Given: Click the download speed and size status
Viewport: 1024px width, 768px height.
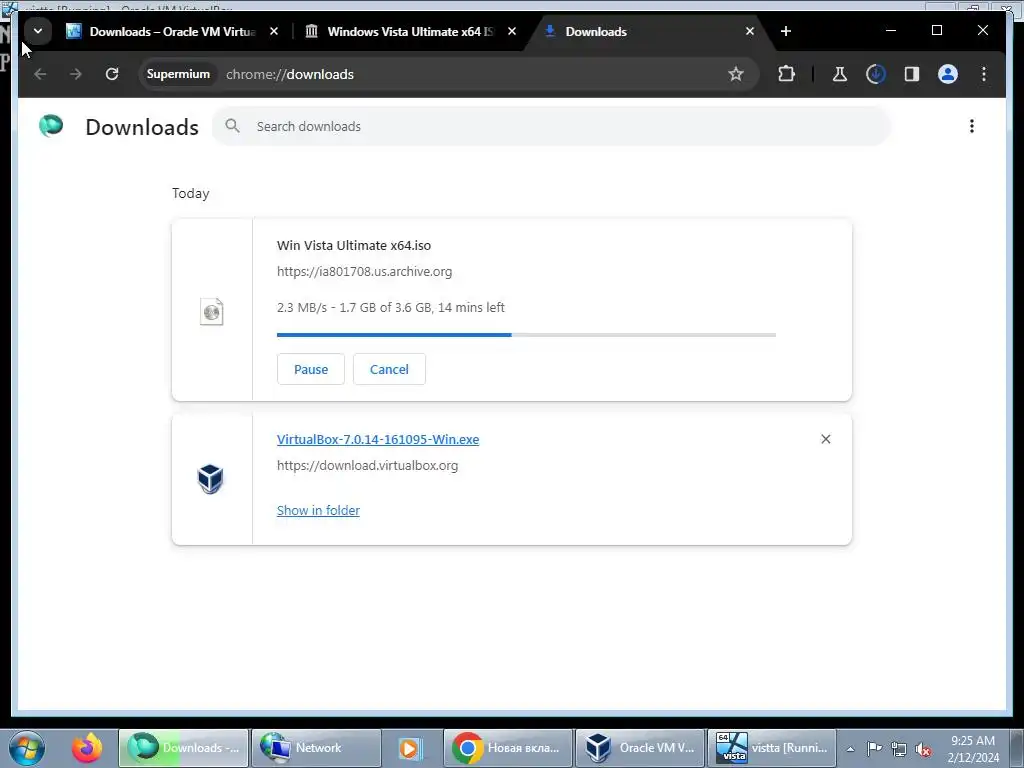Looking at the screenshot, I should tap(391, 308).
